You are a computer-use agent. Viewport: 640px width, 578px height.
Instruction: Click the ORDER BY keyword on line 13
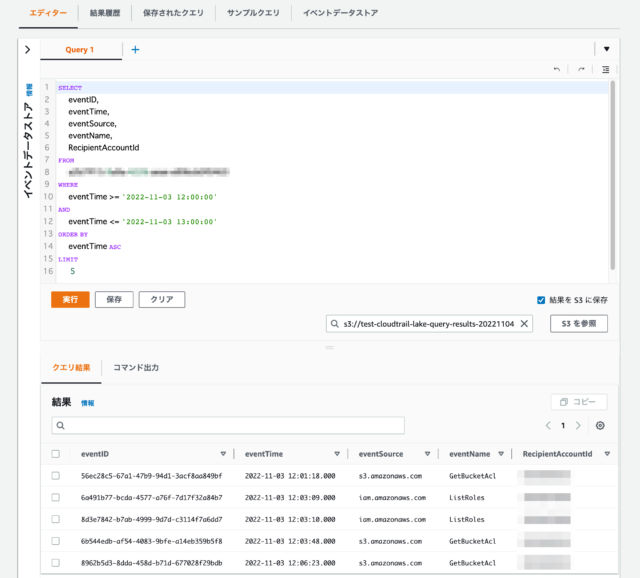point(73,234)
